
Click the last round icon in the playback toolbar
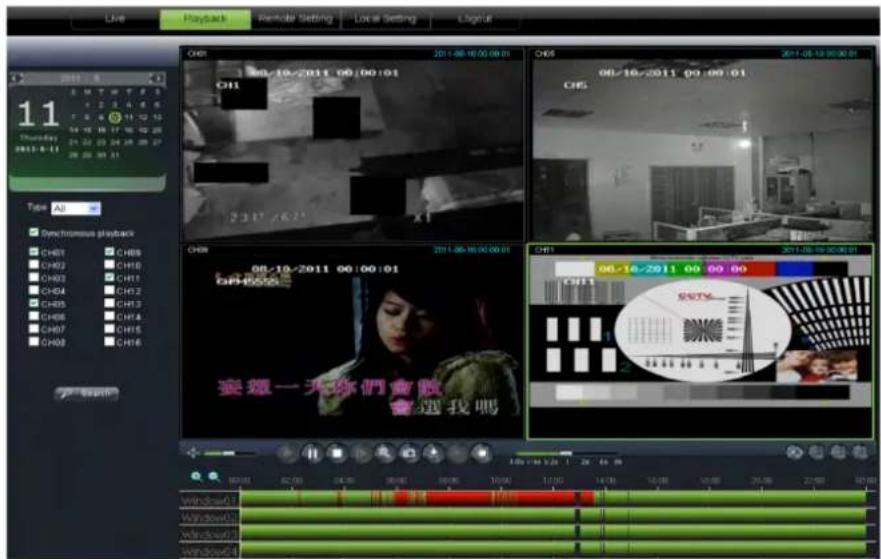coord(482,453)
